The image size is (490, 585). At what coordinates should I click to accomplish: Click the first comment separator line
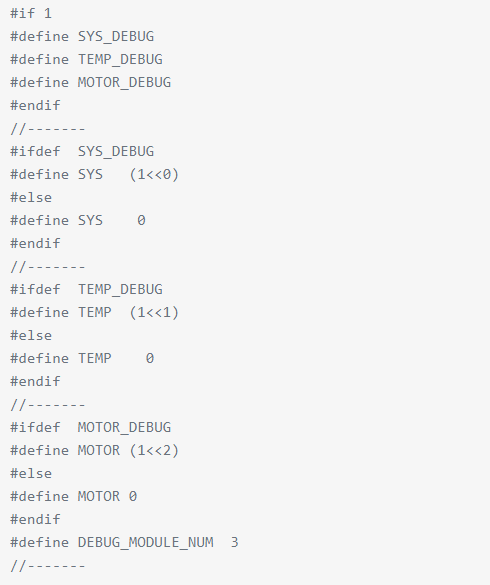(48, 129)
